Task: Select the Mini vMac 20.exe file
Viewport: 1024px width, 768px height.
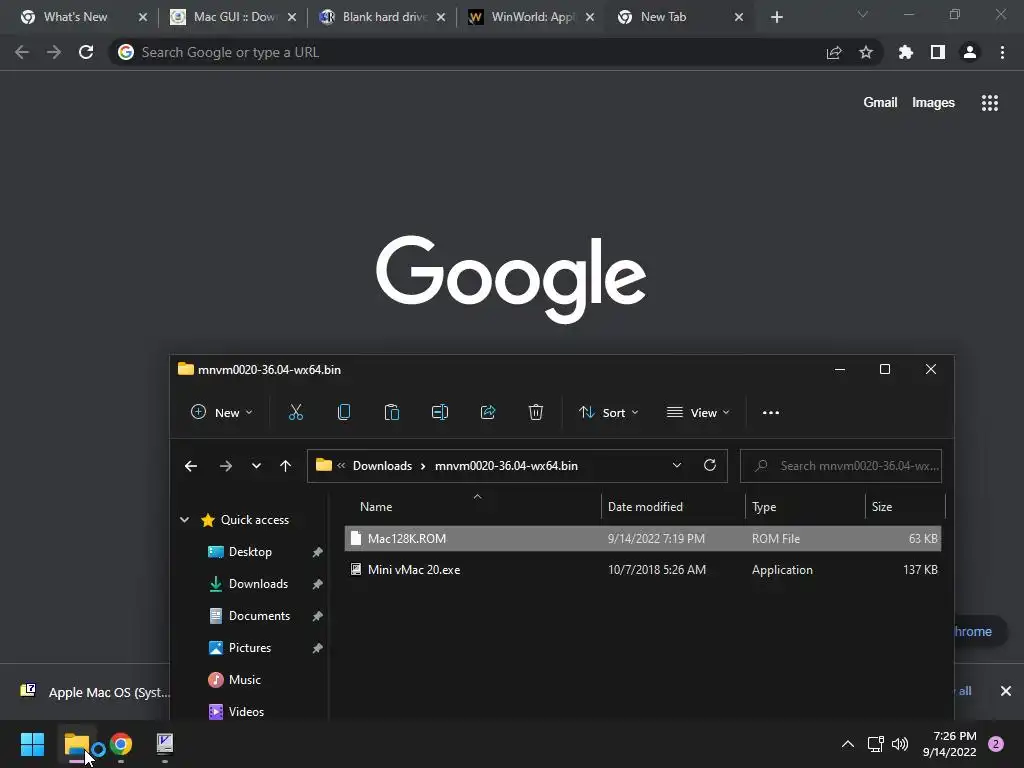Action: [643, 570]
